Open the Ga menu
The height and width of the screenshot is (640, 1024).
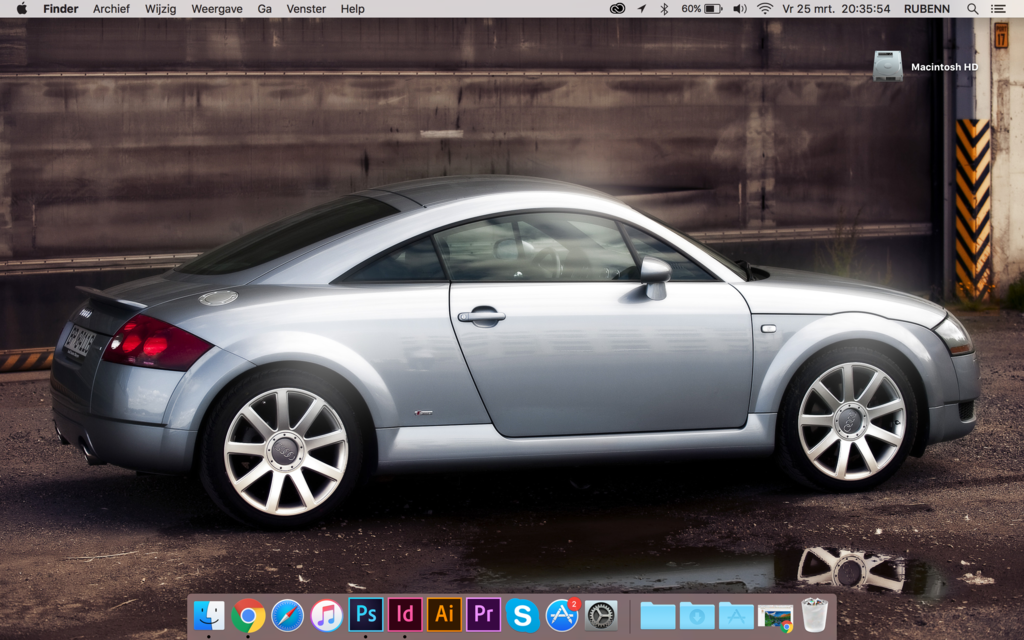click(264, 8)
